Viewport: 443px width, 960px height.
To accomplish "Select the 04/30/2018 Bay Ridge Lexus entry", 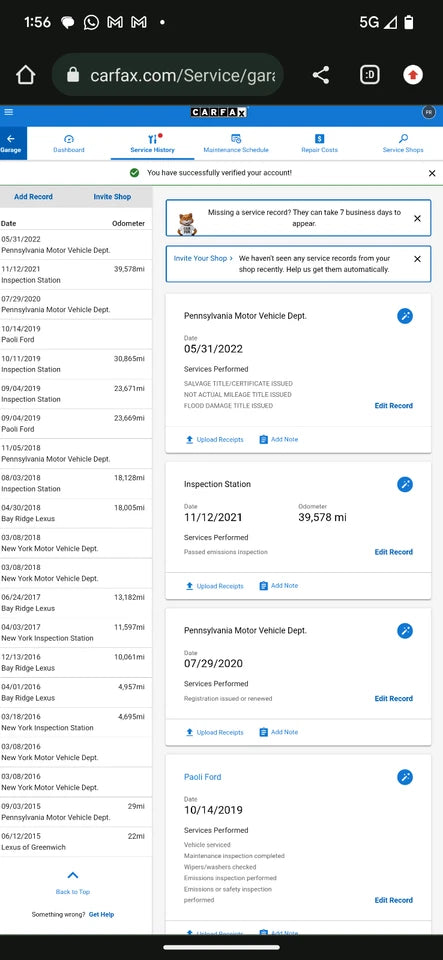I will click(76, 513).
